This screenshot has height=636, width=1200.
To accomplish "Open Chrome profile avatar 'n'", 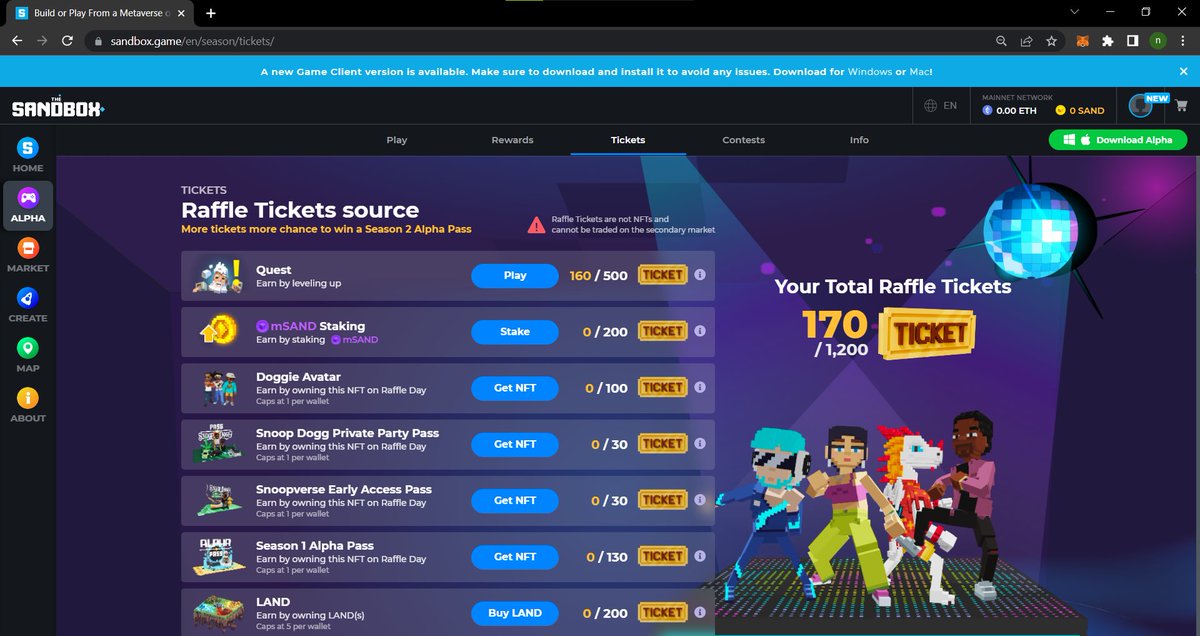I will pos(1158,41).
